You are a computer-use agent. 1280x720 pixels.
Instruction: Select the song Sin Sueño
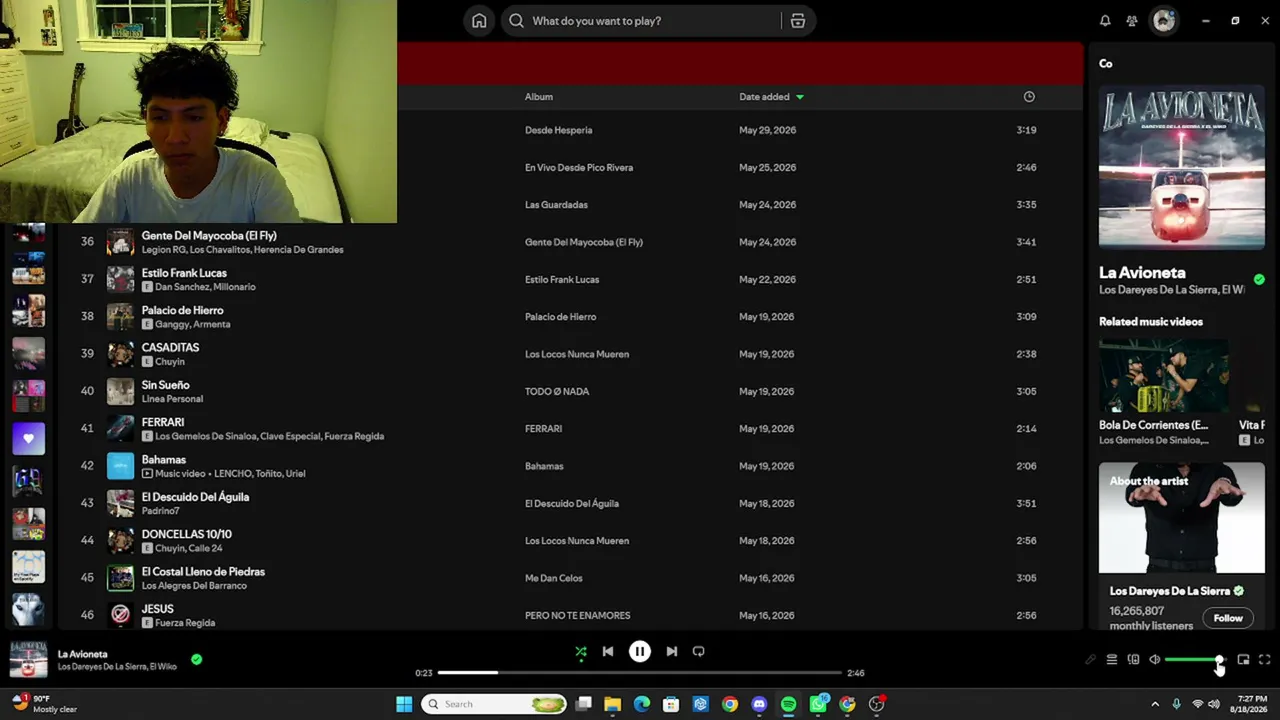tap(165, 385)
